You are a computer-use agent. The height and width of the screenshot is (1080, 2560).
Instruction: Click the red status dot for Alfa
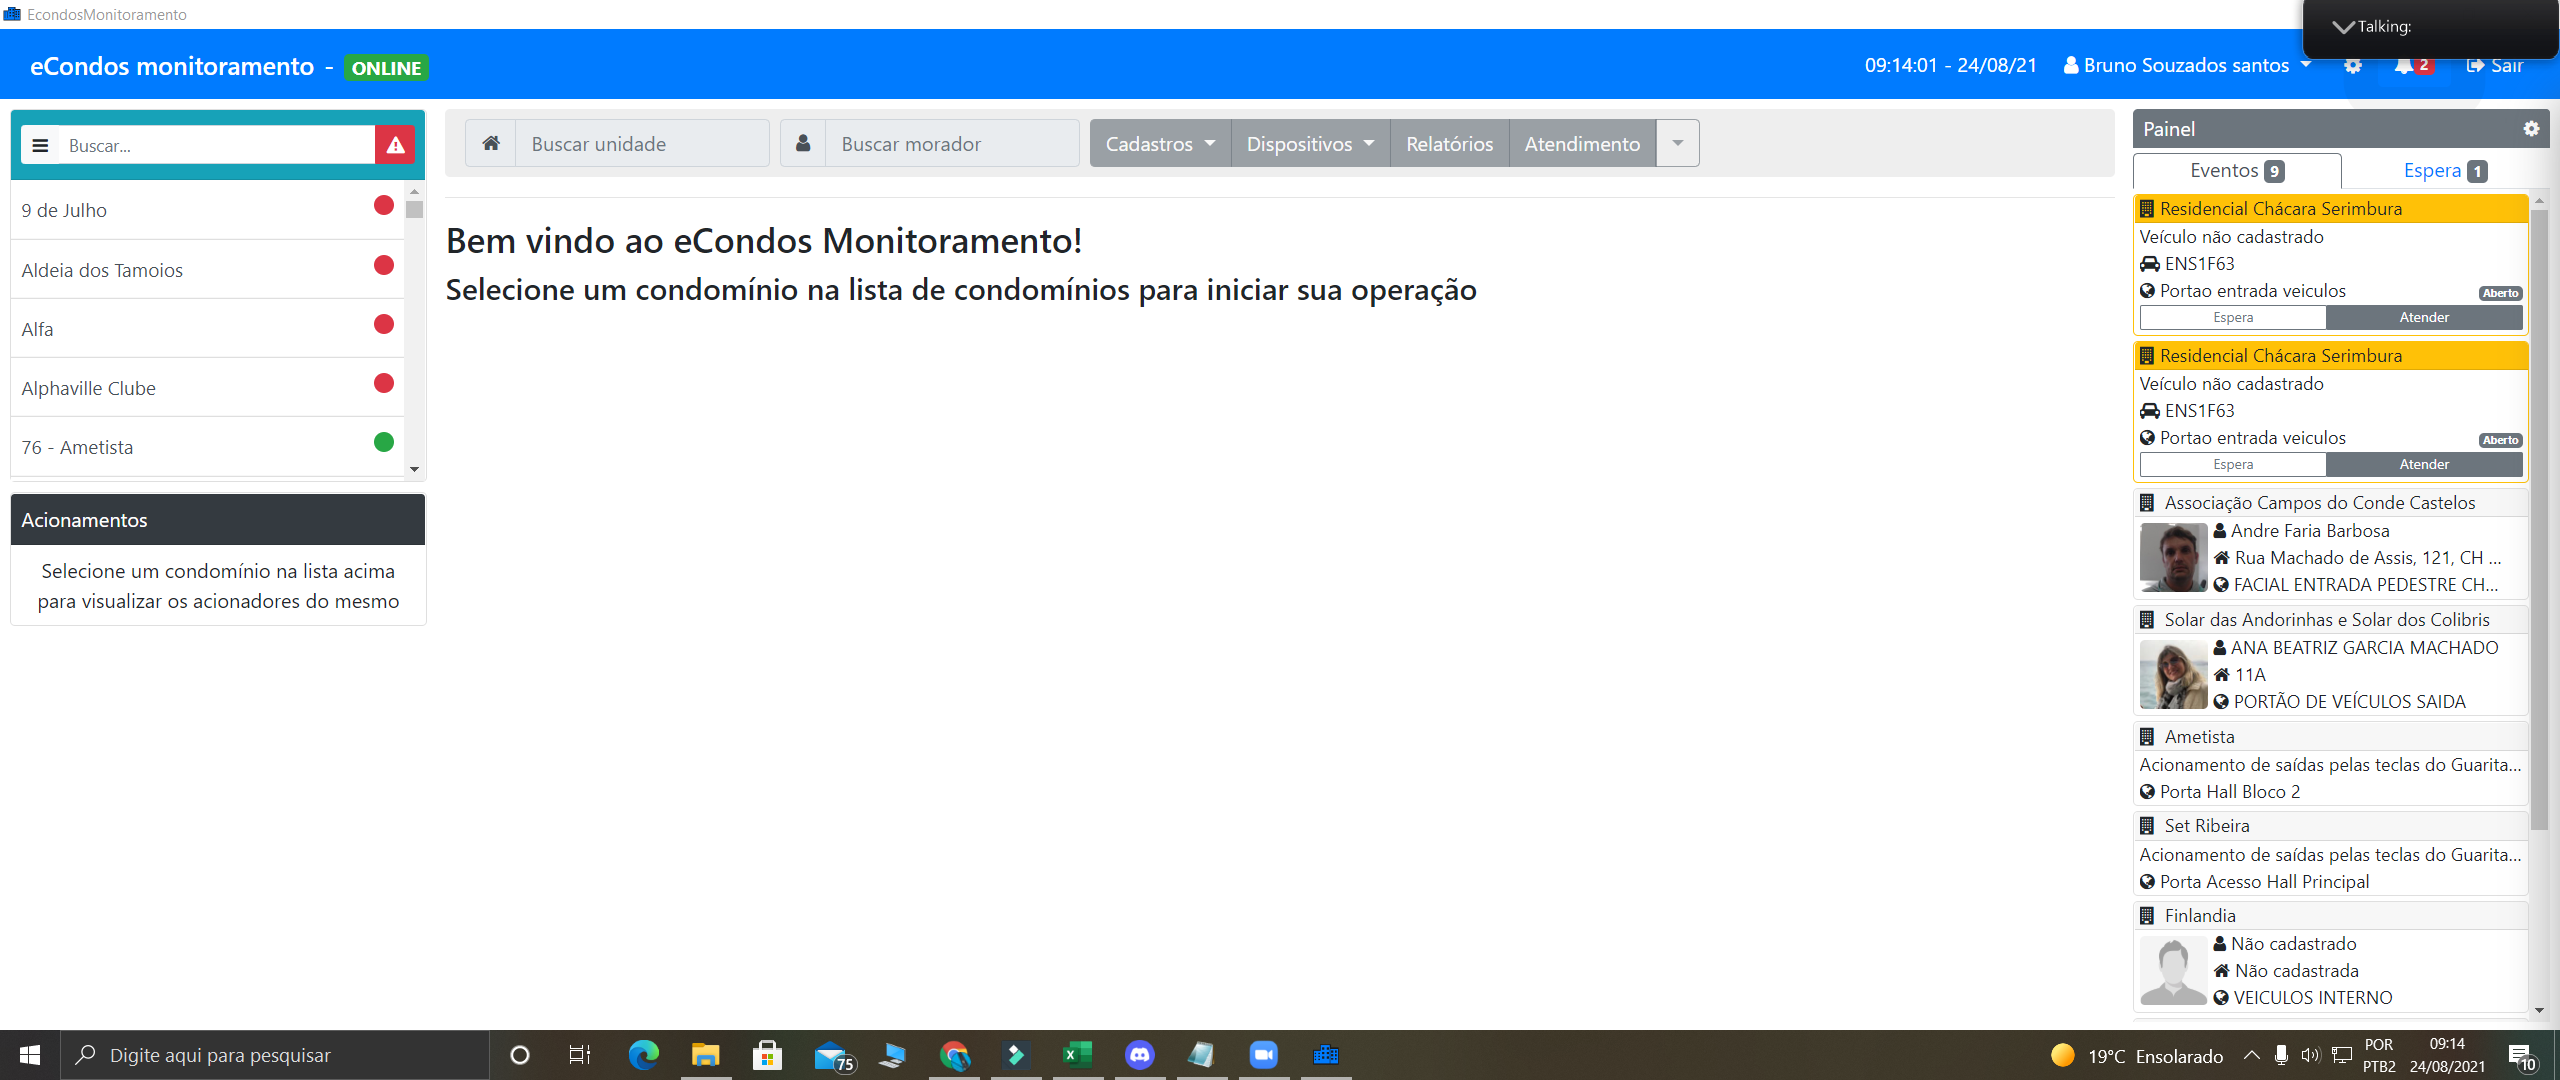(384, 324)
